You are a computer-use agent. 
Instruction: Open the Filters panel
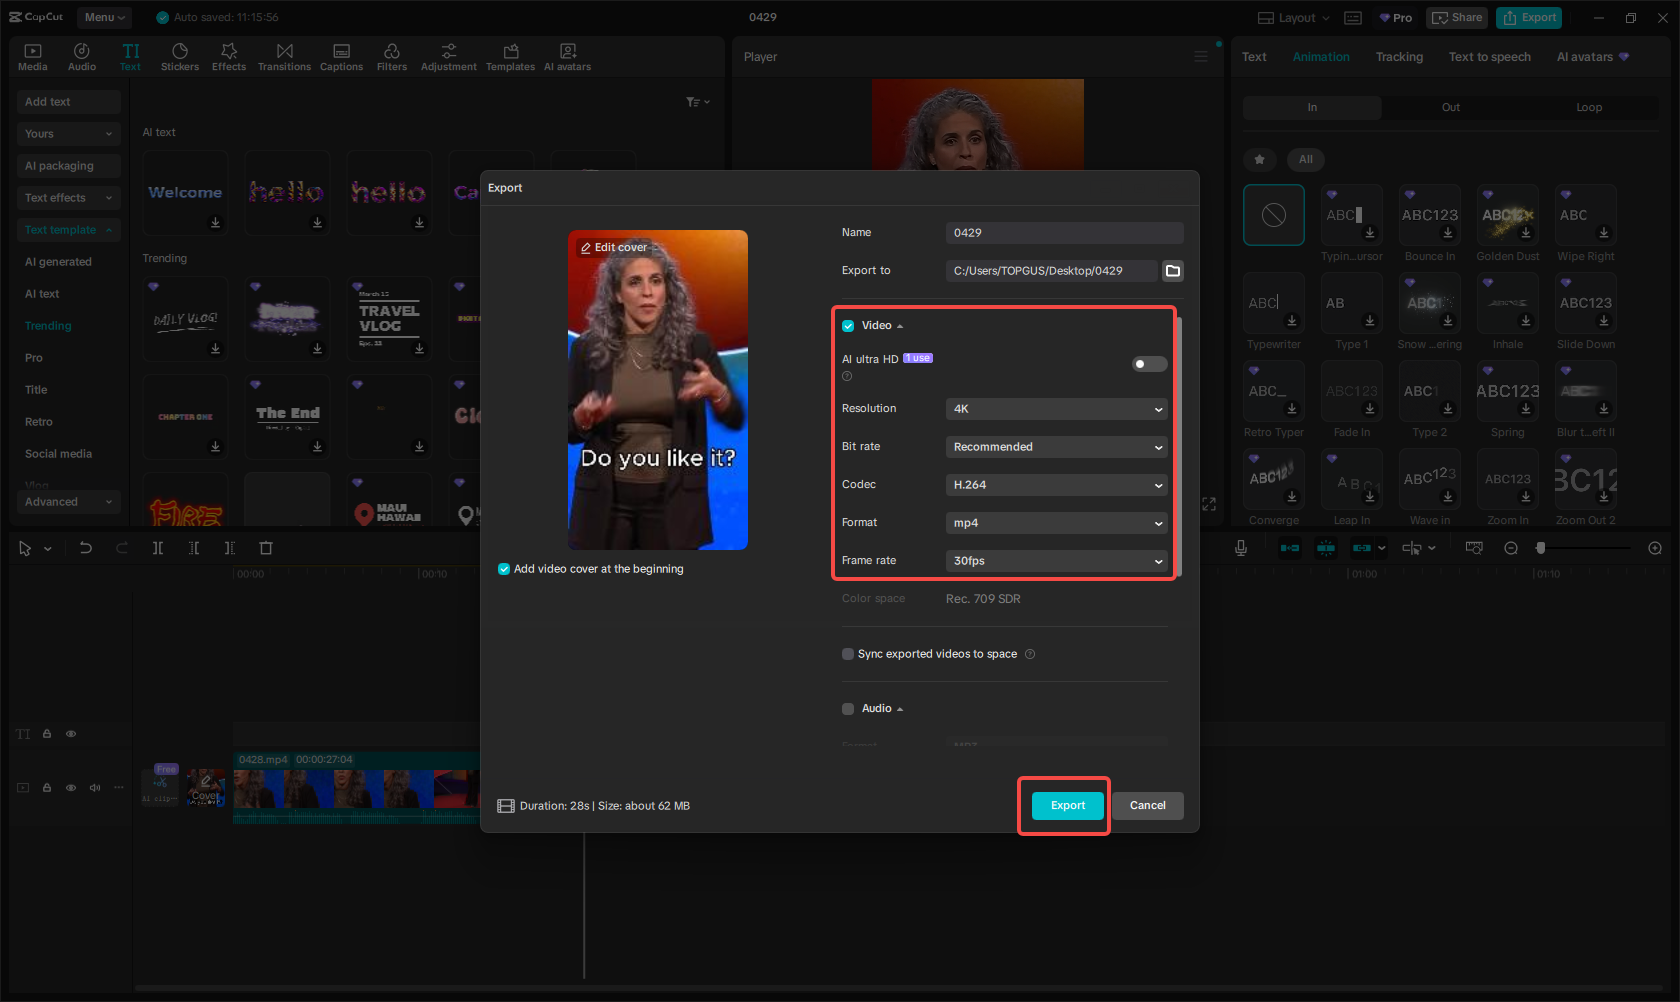click(391, 55)
